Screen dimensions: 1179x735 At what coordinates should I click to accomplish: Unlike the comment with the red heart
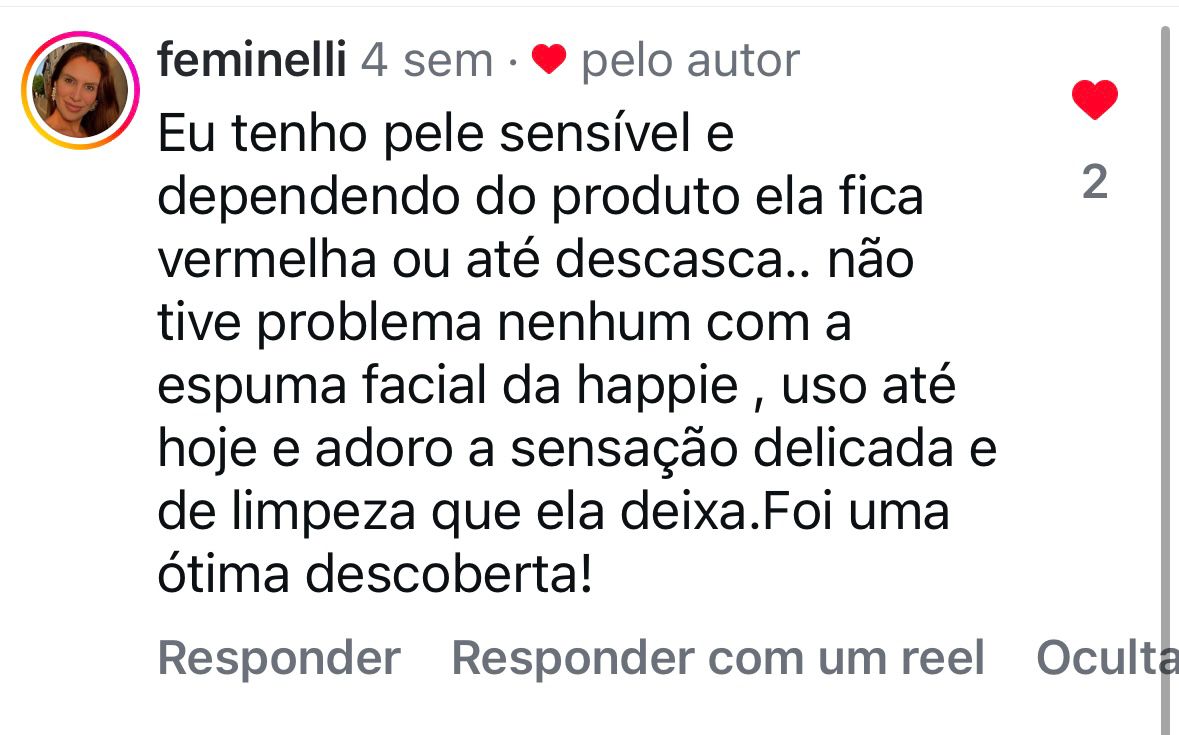pyautogui.click(x=1094, y=100)
